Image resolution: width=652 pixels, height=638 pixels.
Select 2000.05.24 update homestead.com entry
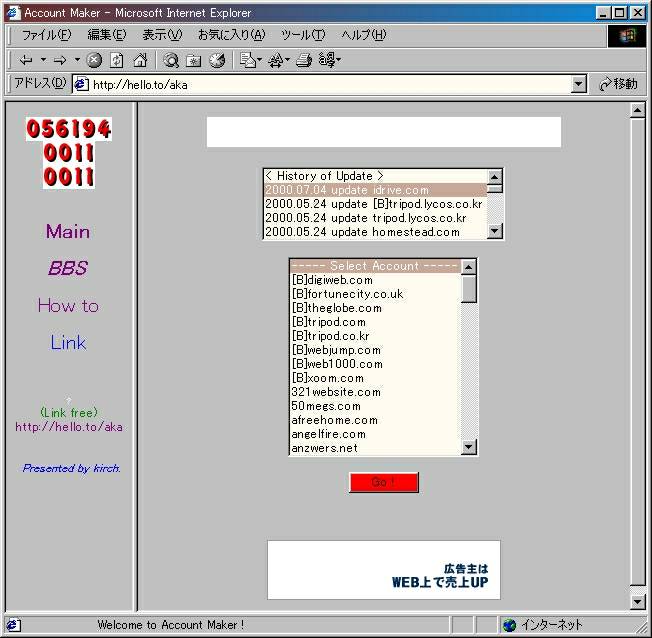click(375, 232)
